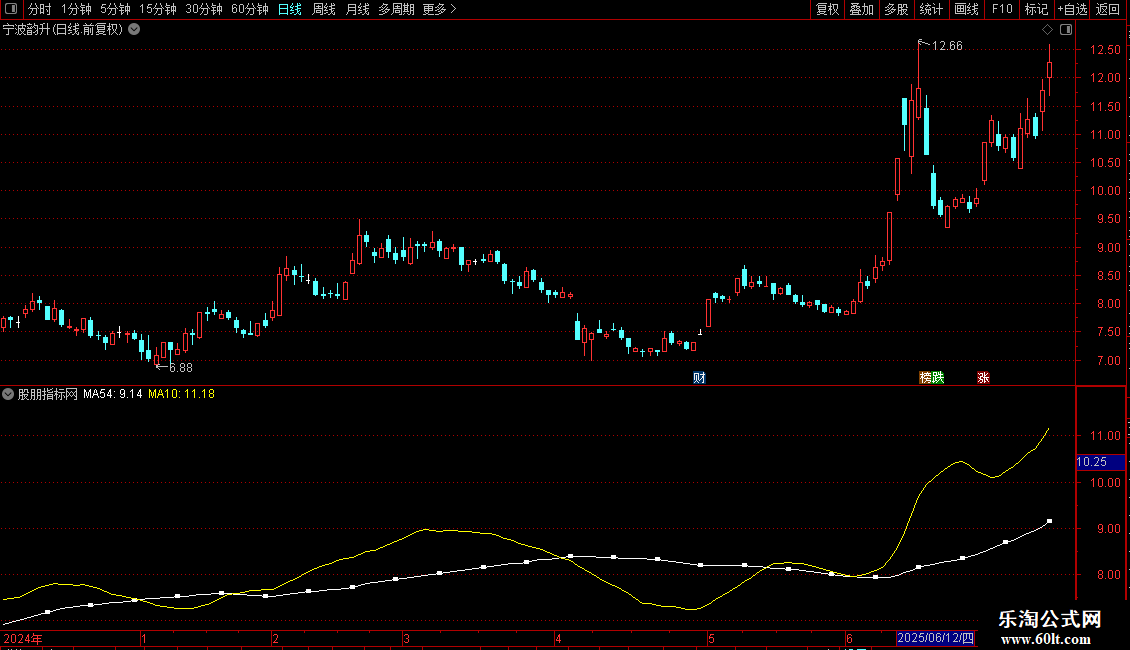Switch to the 分时 intraday view
Screen dimensions: 1130x650
pyautogui.click(x=40, y=9)
